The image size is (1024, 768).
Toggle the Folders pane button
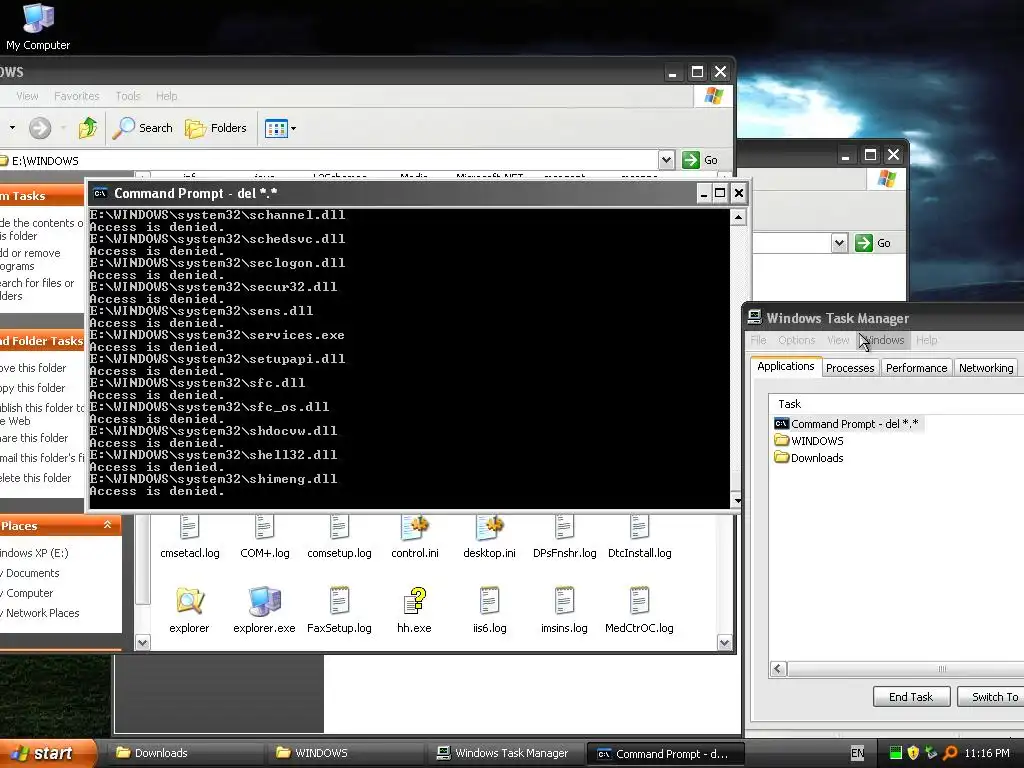point(216,128)
